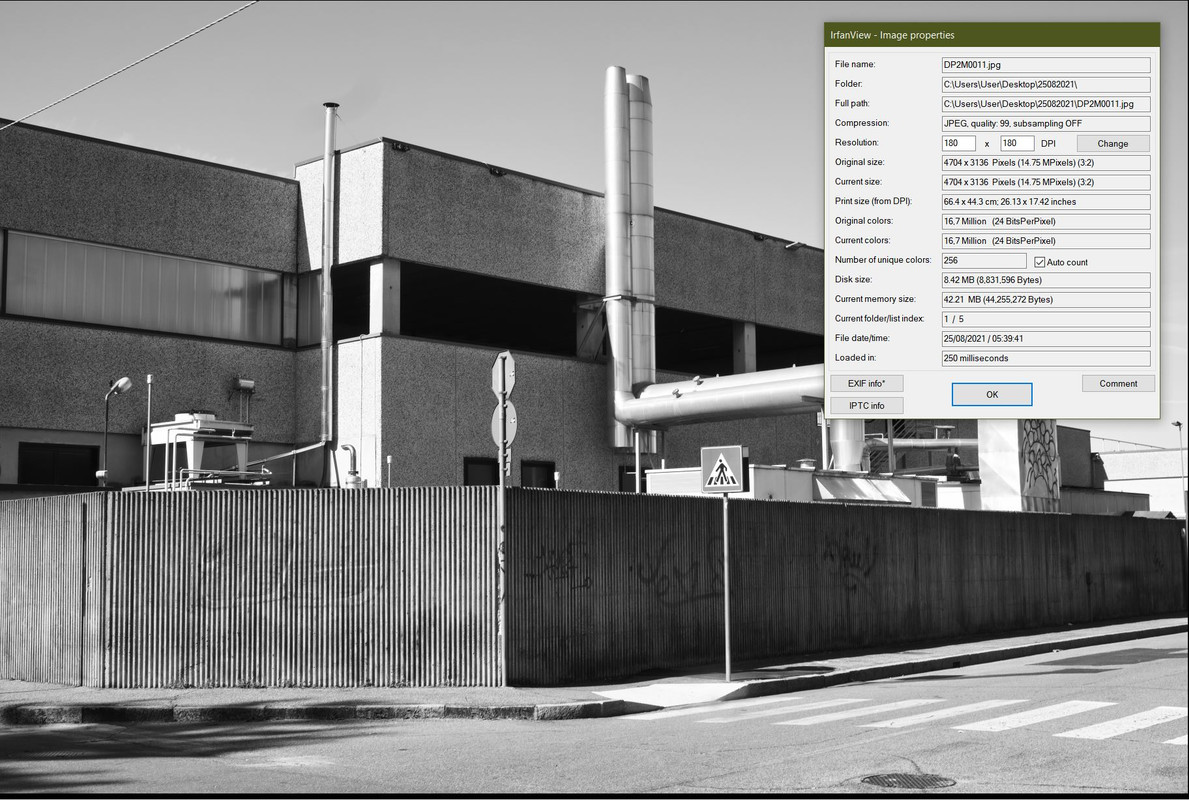Image resolution: width=1189 pixels, height=800 pixels.
Task: Click the 'File date/time:' label
Action: pos(862,338)
